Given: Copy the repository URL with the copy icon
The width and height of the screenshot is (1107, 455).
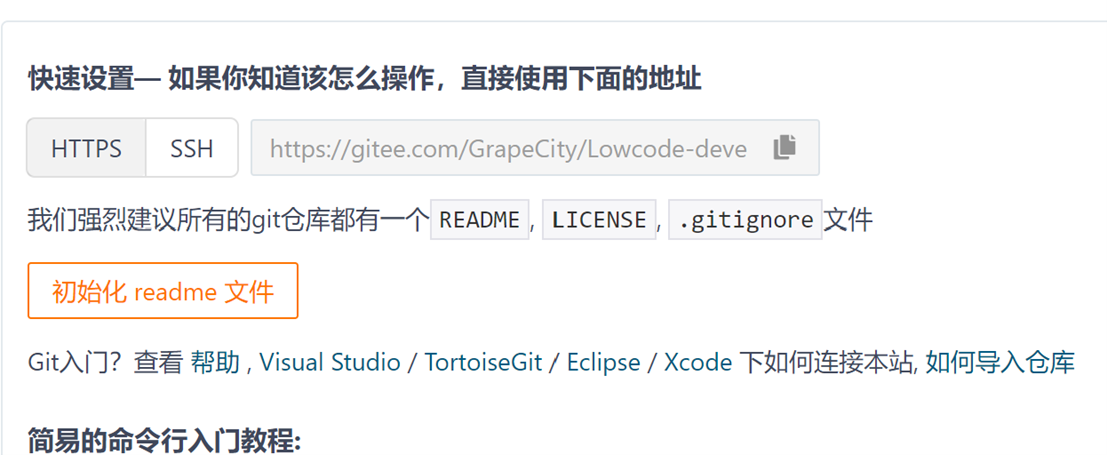Looking at the screenshot, I should click(x=784, y=147).
